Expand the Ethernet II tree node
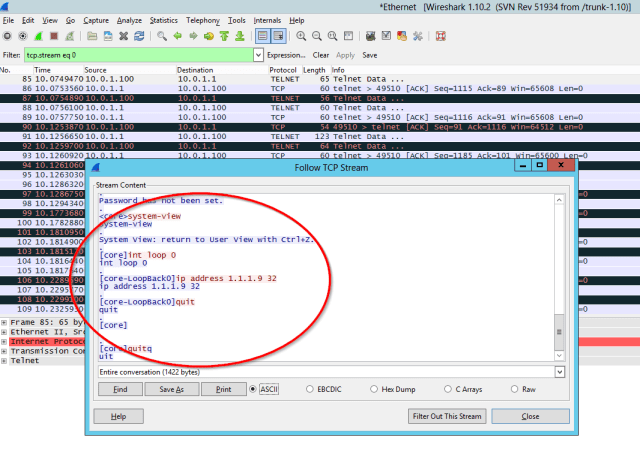 pos(4,332)
